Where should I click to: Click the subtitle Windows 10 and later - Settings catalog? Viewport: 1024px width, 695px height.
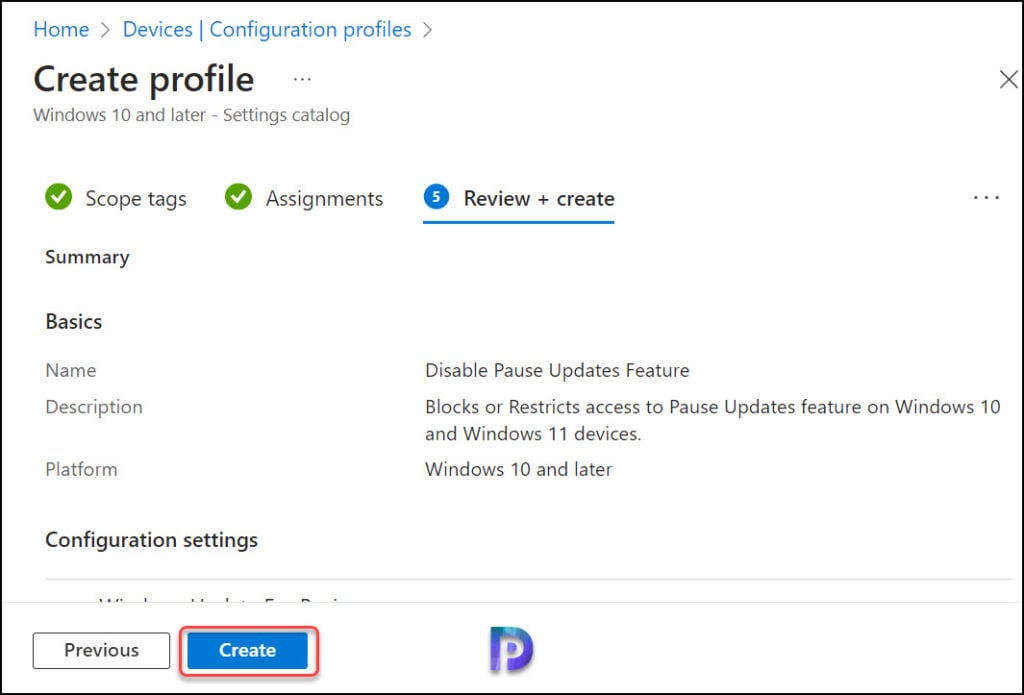coord(191,115)
